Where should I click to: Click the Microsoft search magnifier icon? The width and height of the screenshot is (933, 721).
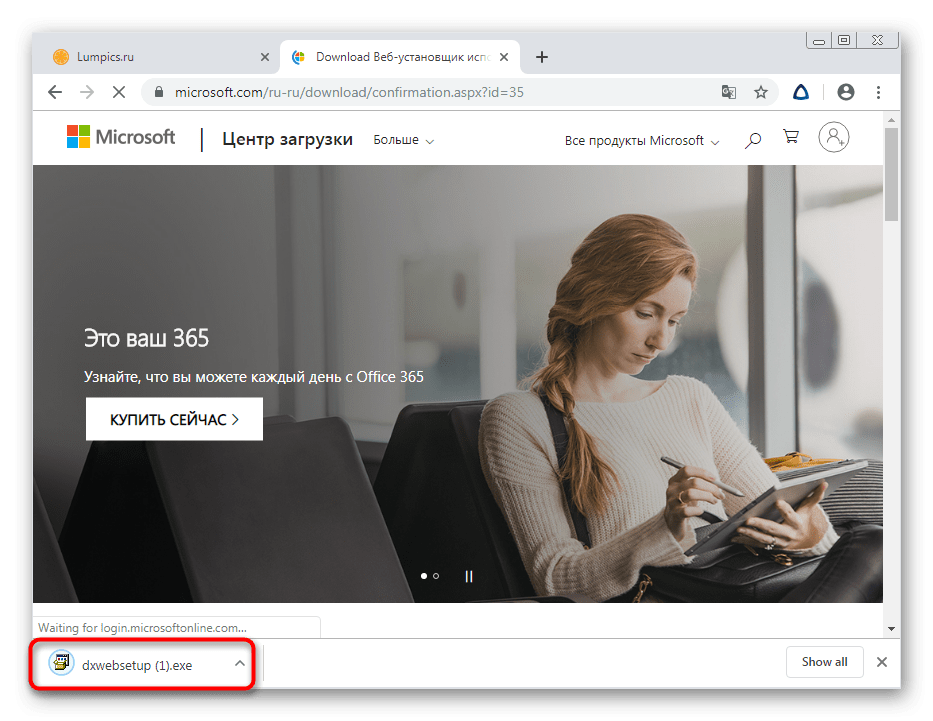pyautogui.click(x=753, y=140)
